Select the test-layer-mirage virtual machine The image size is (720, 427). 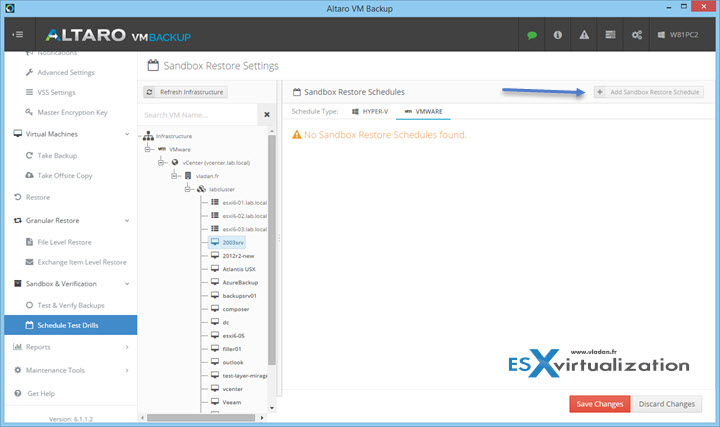pos(239,376)
